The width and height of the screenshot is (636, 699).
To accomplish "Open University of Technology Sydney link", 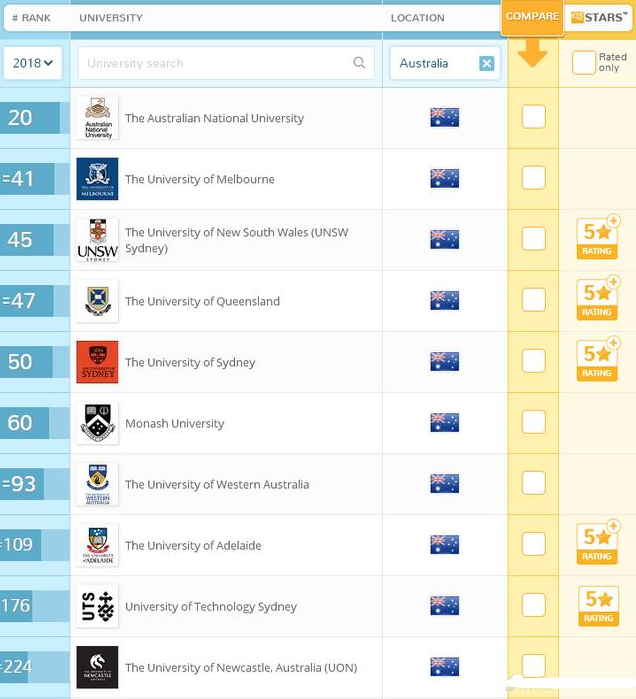I will tap(211, 607).
